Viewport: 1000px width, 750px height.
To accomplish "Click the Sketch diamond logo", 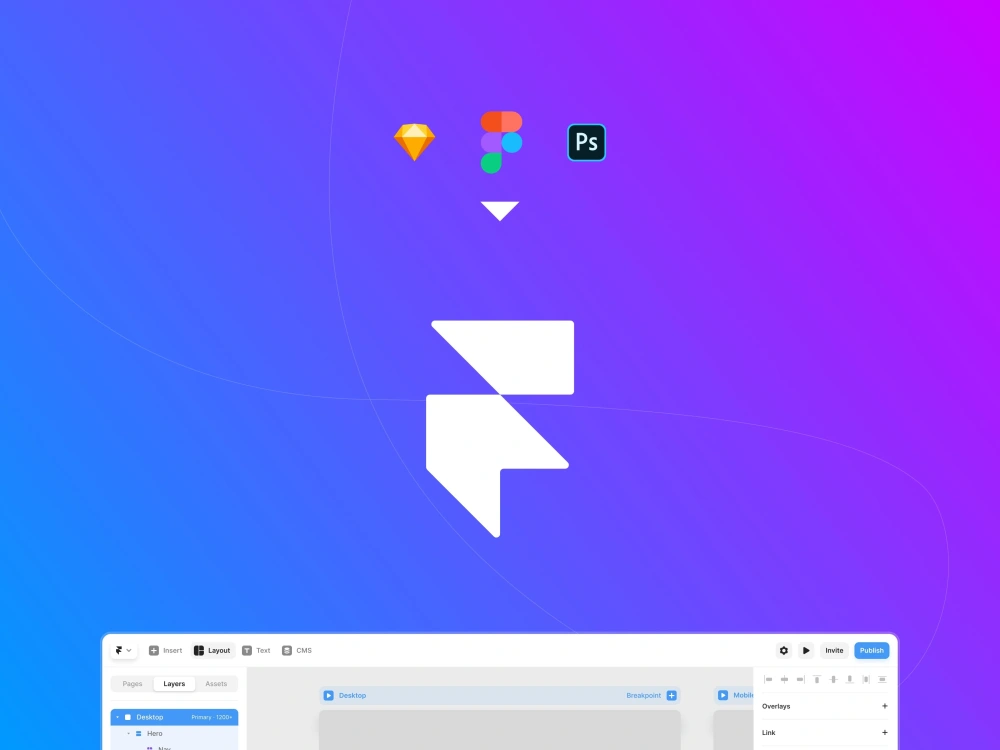I will click(415, 142).
